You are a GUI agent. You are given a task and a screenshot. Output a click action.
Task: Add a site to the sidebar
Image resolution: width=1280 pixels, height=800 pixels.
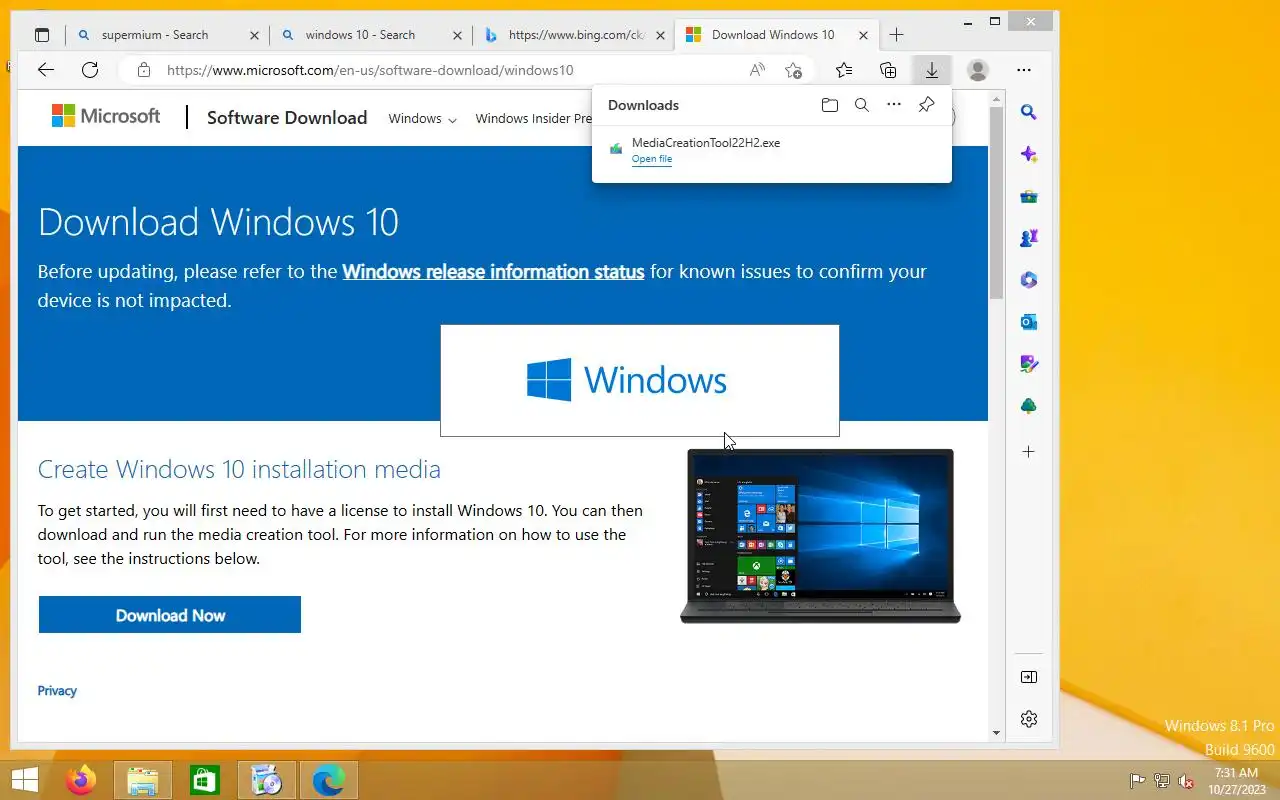coord(1029,452)
